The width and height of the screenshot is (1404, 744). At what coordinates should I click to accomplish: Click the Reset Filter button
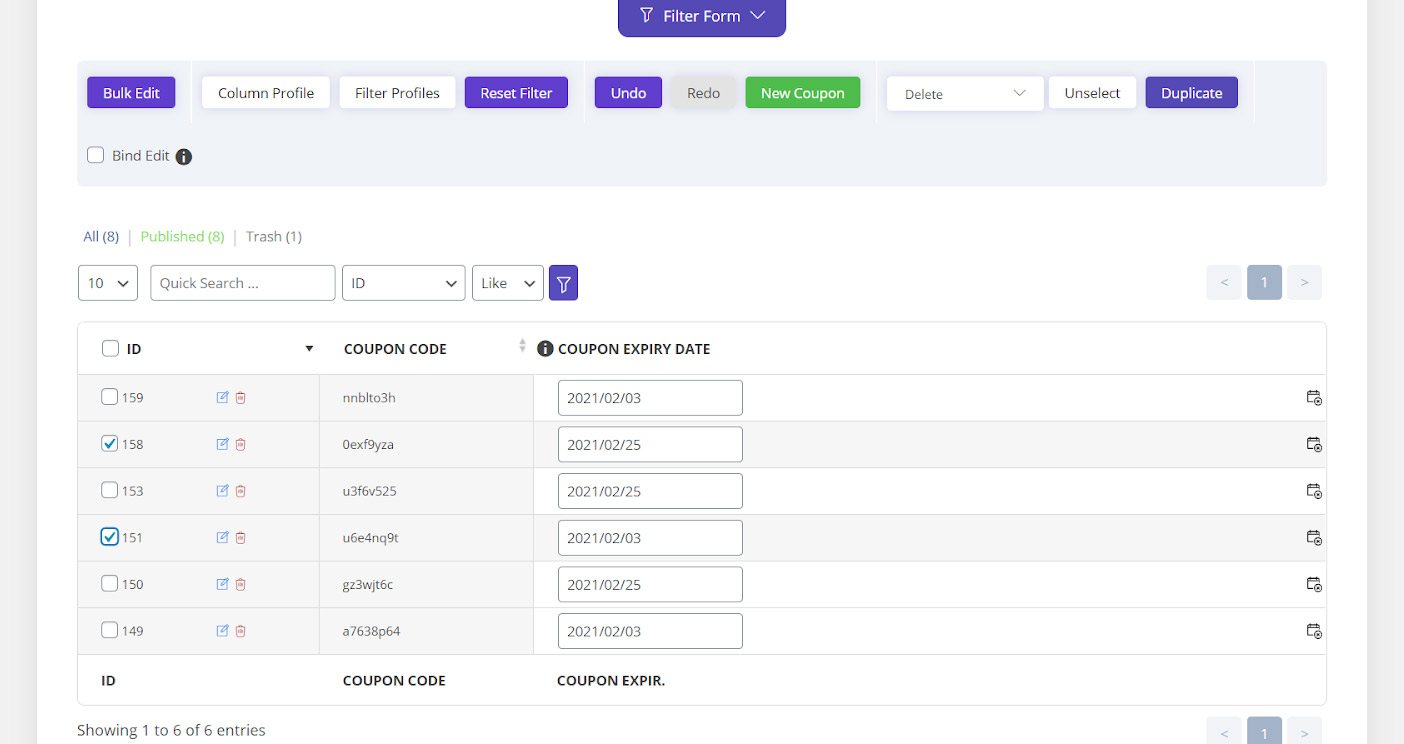pyautogui.click(x=516, y=93)
